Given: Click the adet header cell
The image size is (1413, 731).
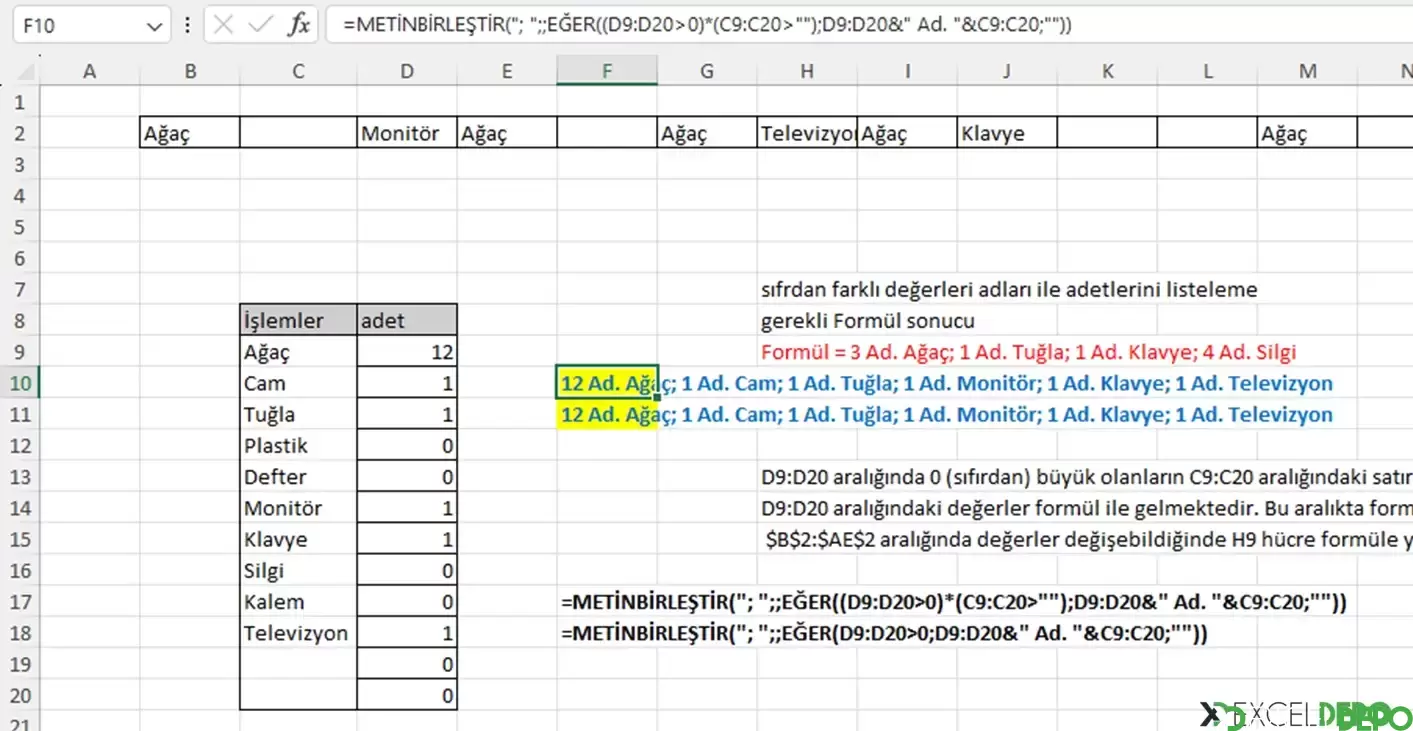Looking at the screenshot, I should tap(407, 320).
